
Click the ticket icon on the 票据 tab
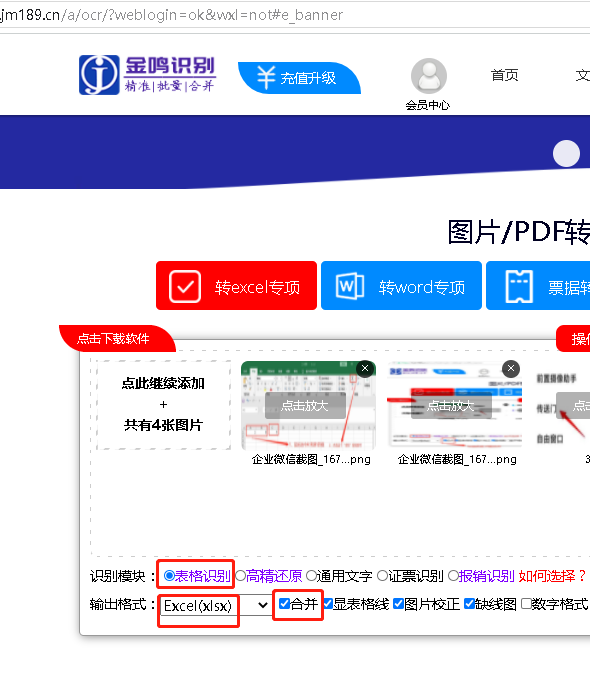point(519,286)
